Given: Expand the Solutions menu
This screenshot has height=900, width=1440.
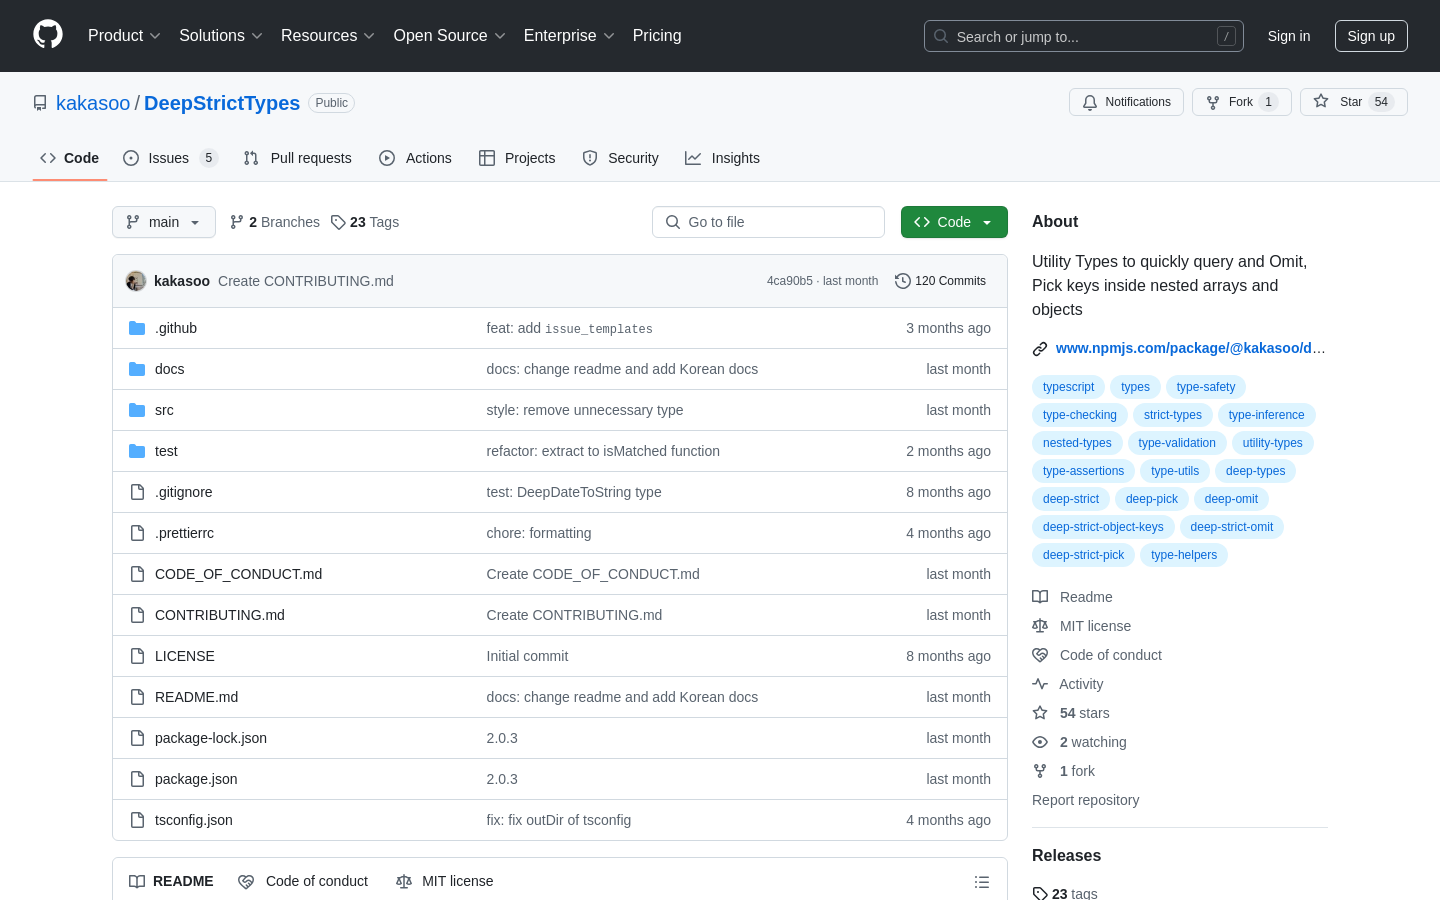Looking at the screenshot, I should (x=221, y=36).
